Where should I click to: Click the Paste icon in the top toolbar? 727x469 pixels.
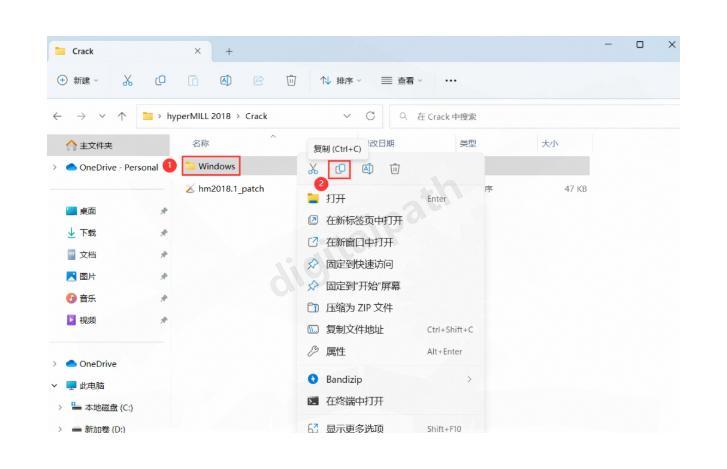point(193,81)
